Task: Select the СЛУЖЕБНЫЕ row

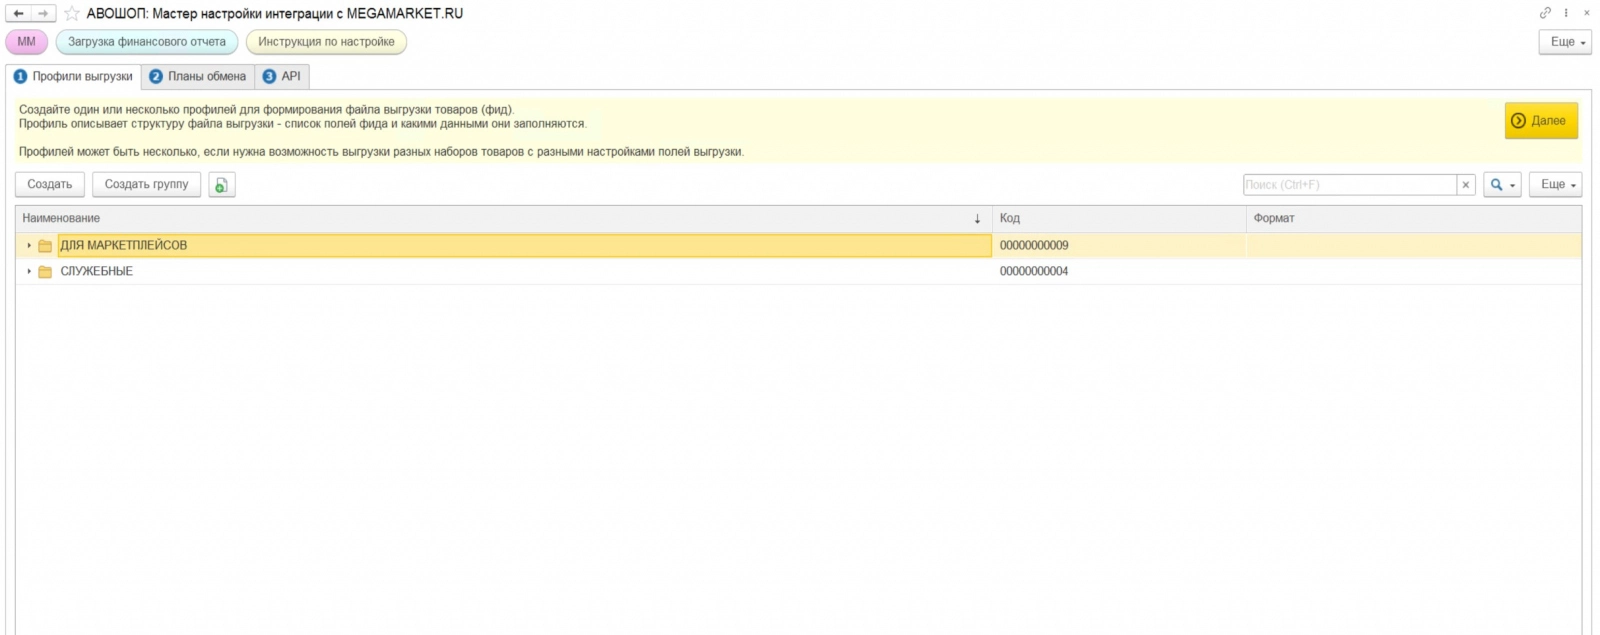Action: 798,272
